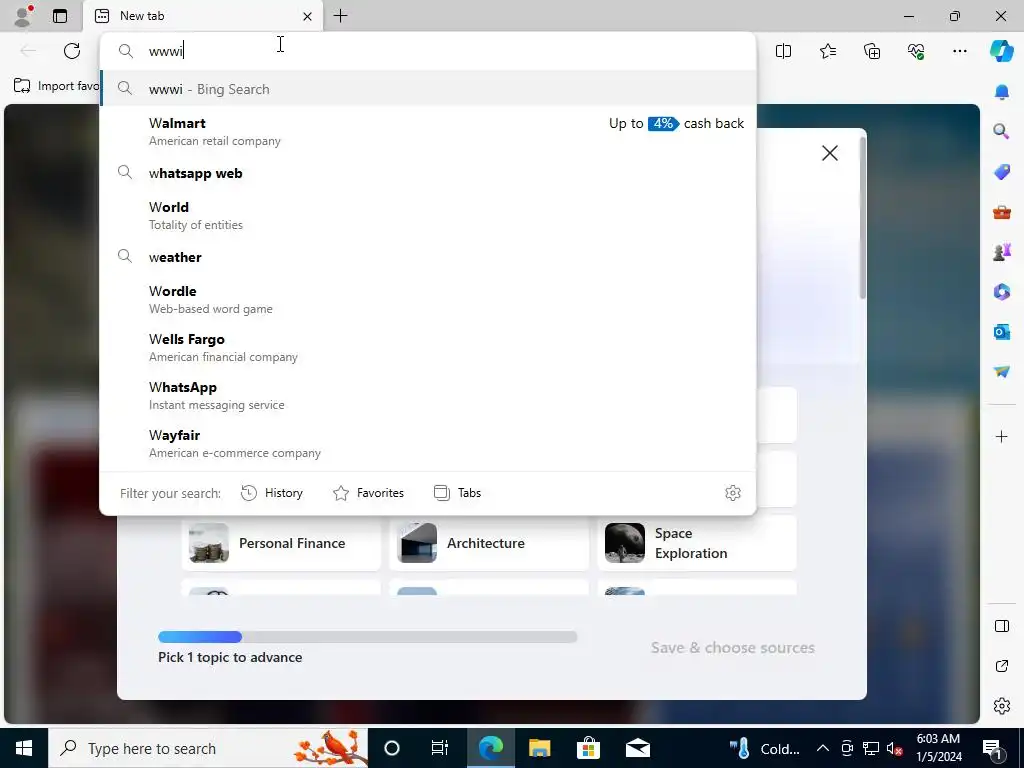Image resolution: width=1024 pixels, height=768 pixels.
Task: Filter search by Tabs
Action: [x=457, y=493]
